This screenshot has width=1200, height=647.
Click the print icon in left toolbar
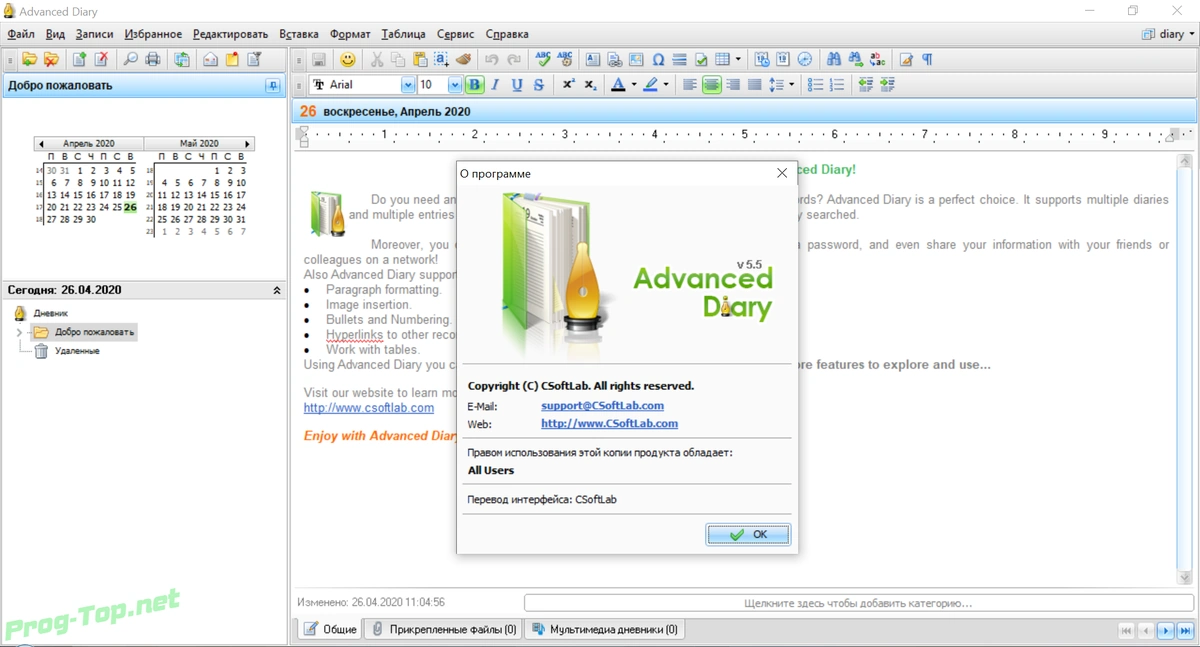coord(152,60)
